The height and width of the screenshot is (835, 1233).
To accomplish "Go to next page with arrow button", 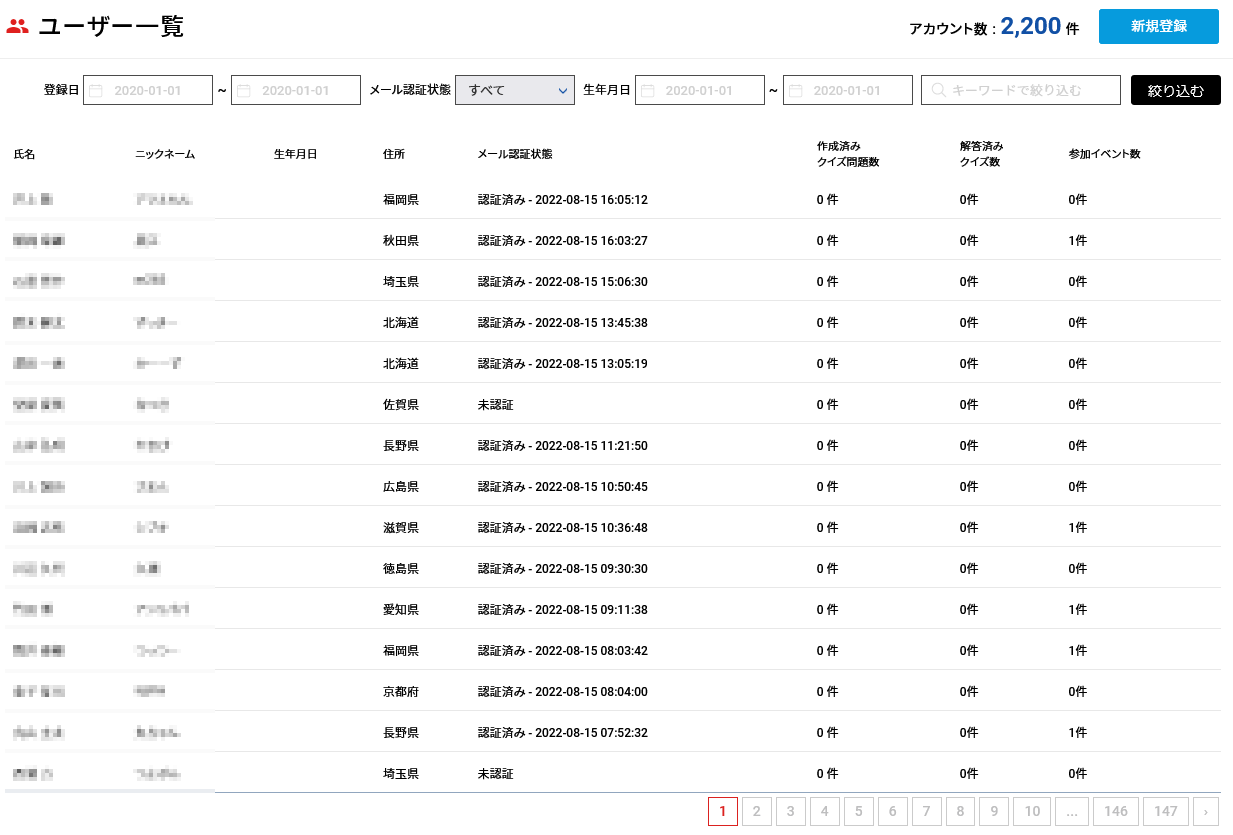I will [1206, 812].
